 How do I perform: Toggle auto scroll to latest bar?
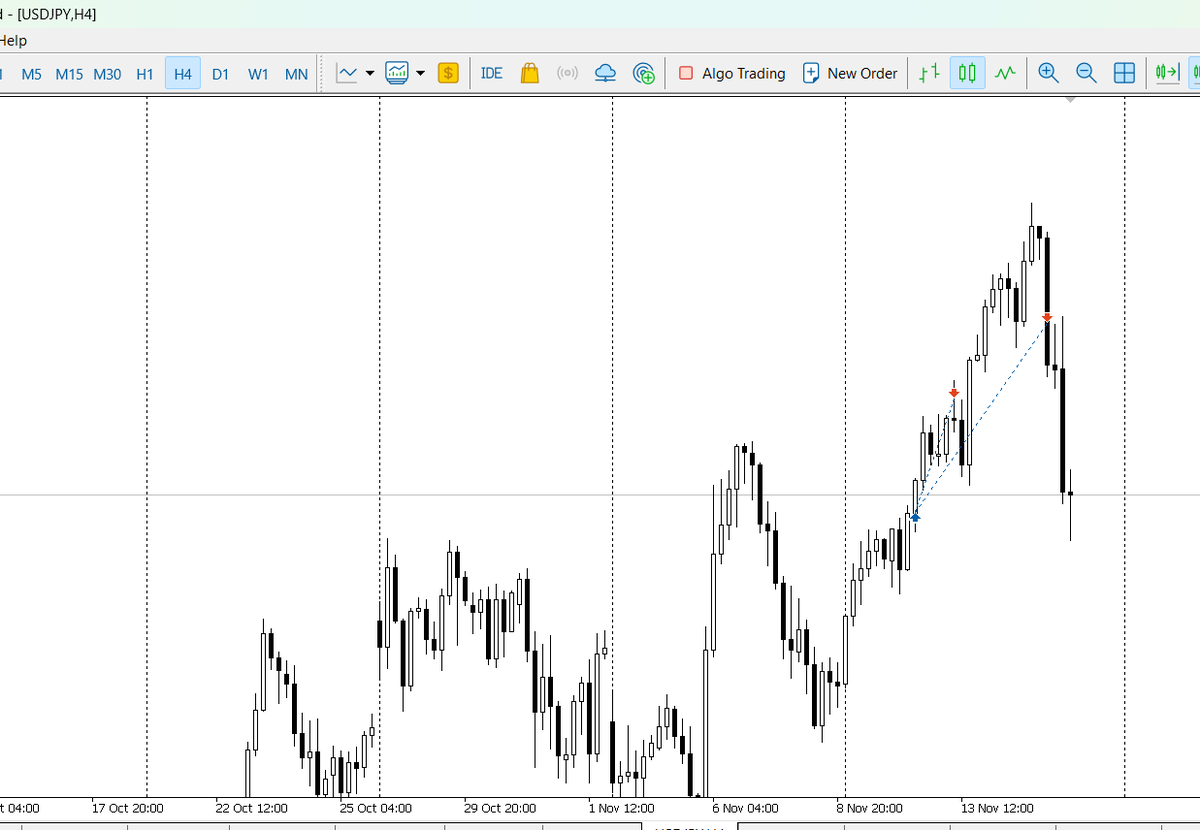tap(1166, 73)
